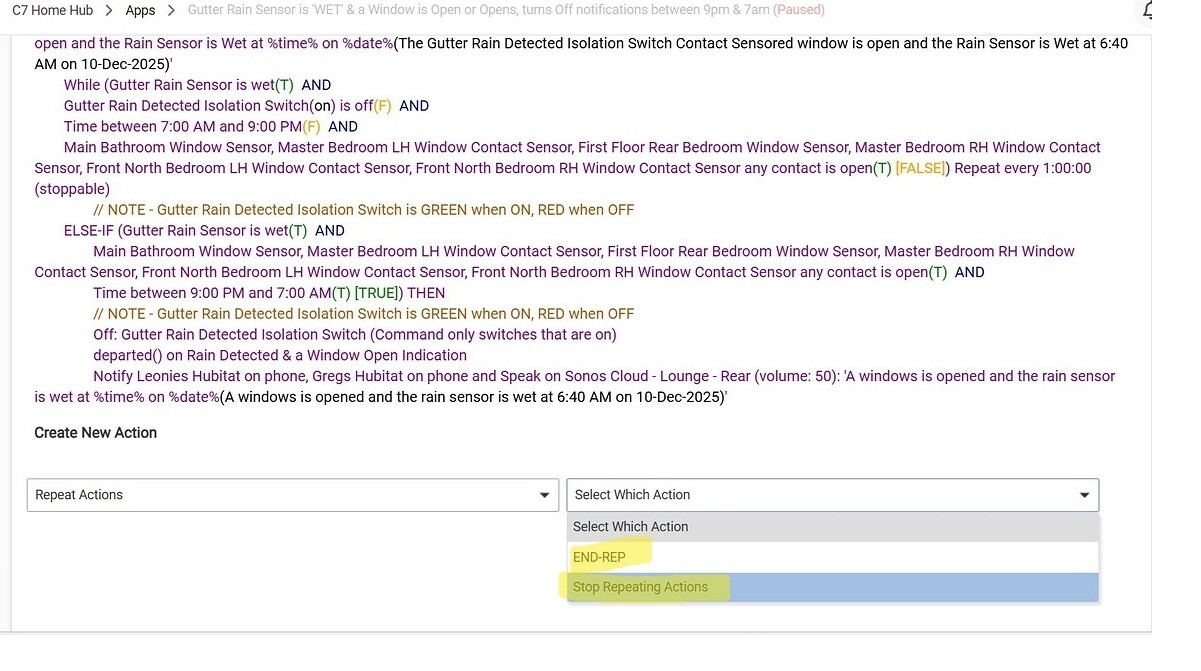Click the red (Paused) status label
Screen dimensions: 1201x671
tap(798, 10)
